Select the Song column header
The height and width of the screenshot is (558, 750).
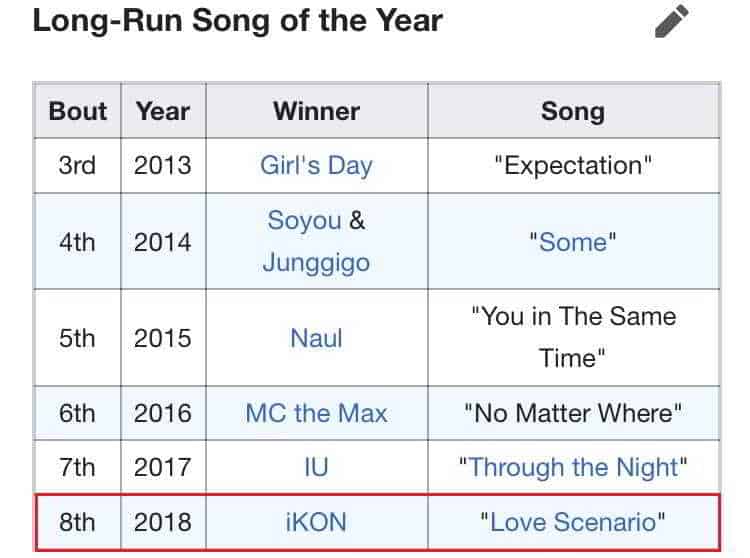(573, 111)
